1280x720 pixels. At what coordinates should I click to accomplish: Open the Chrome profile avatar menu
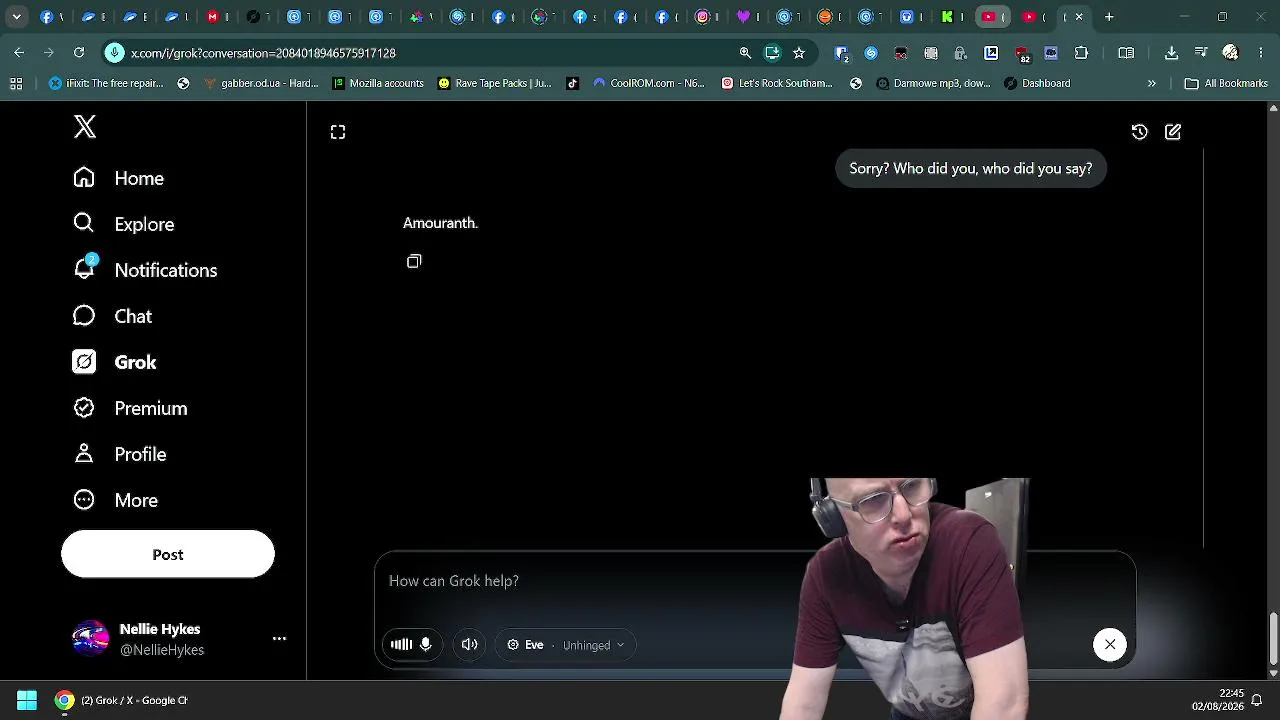click(1231, 53)
